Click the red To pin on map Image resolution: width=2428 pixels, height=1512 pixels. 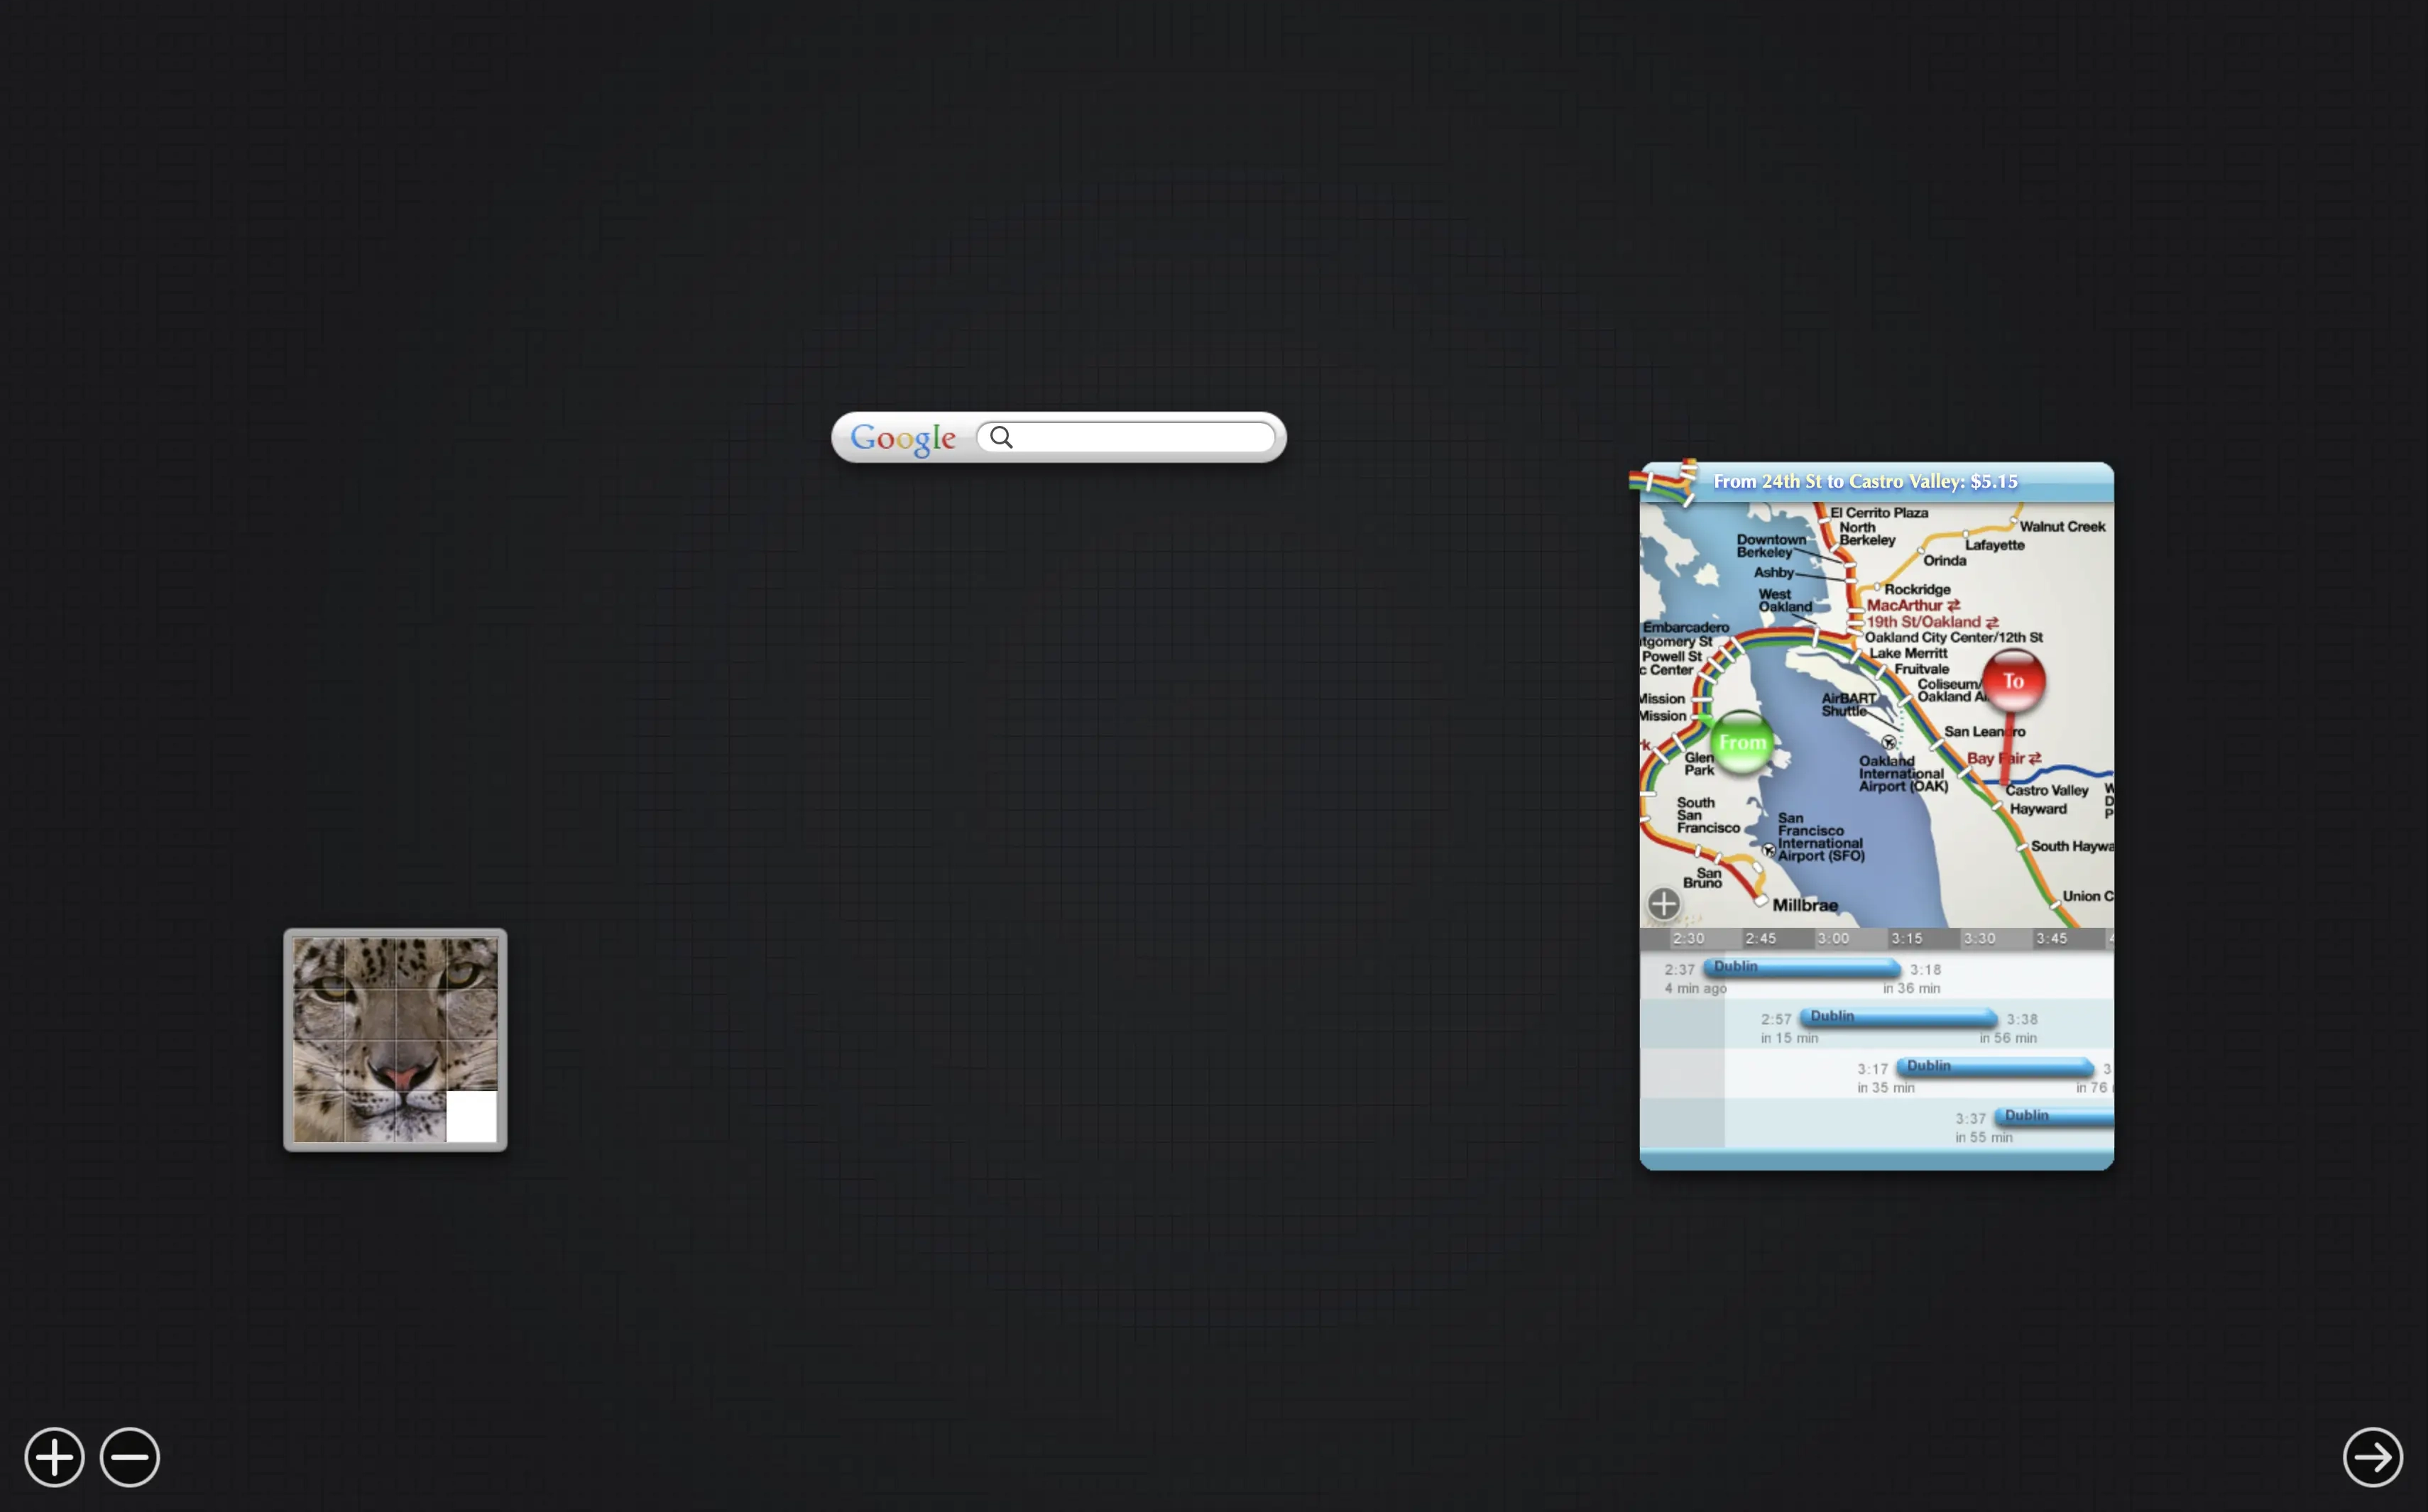click(x=2013, y=681)
